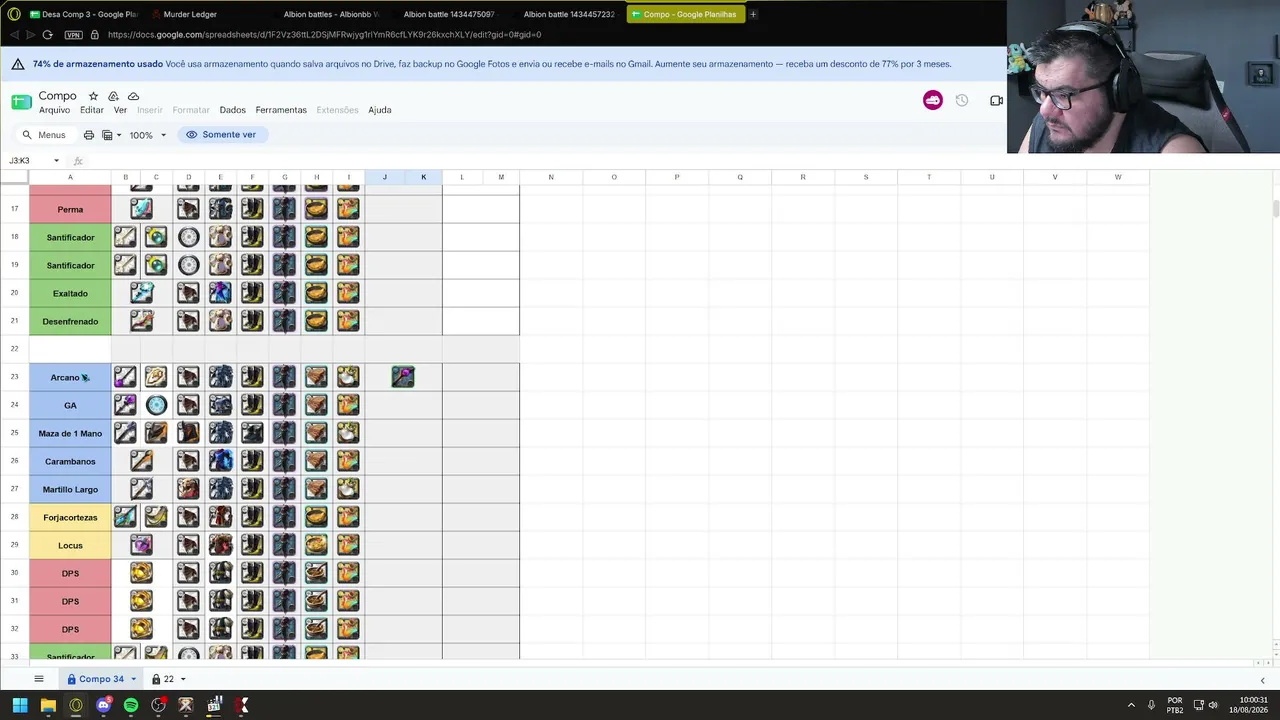The height and width of the screenshot is (720, 1280).
Task: Click the pink anonymous user avatar
Action: [933, 101]
